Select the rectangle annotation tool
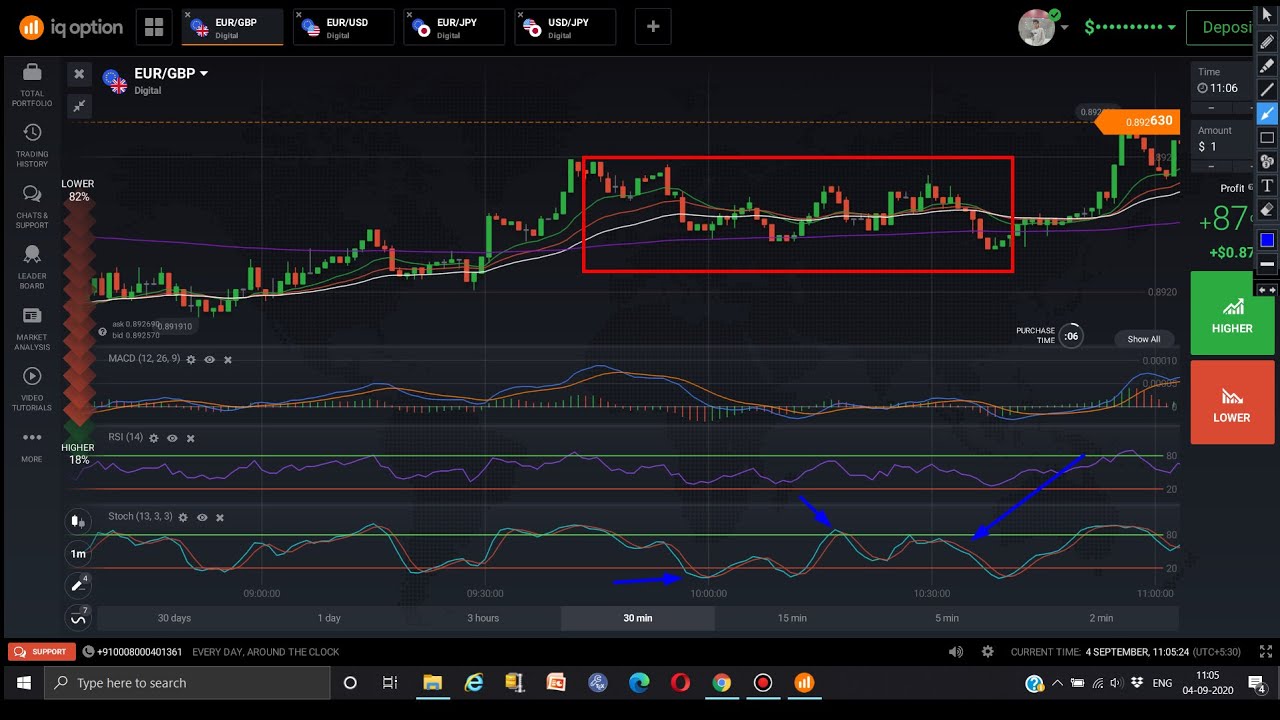The image size is (1280, 720). (x=1267, y=137)
